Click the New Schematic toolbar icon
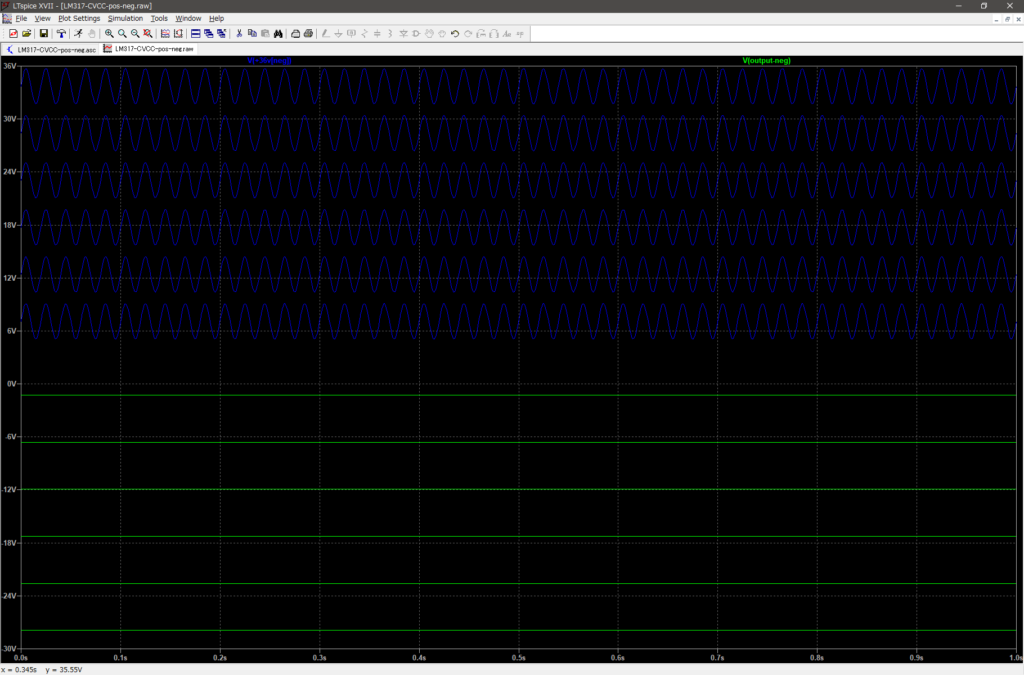The height and width of the screenshot is (675, 1024). tap(13, 33)
